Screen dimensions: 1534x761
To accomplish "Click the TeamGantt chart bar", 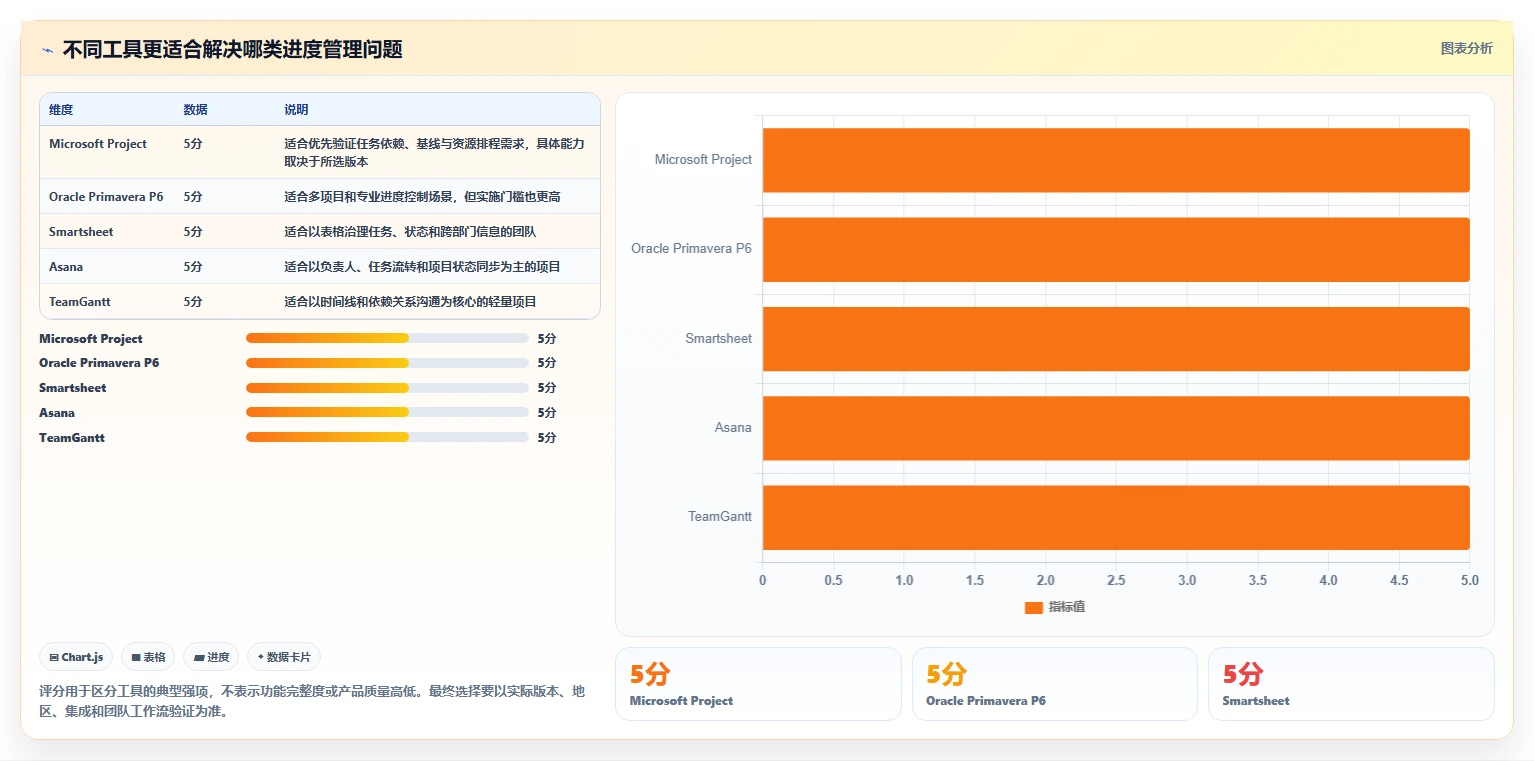I will coord(1116,517).
